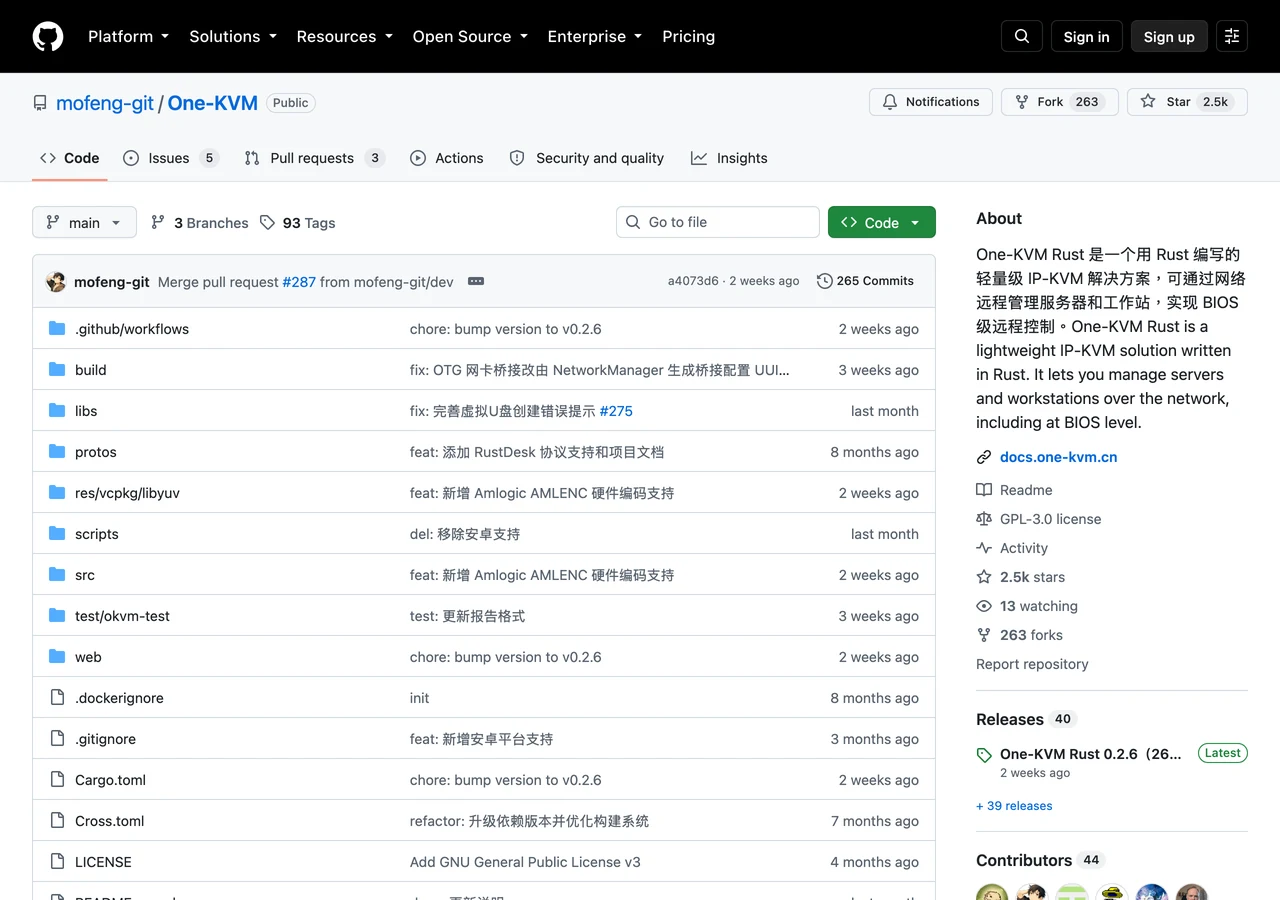Click the Activity pulse icon

point(984,548)
